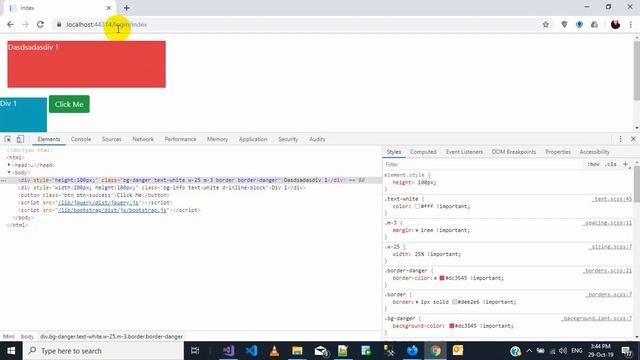Image resolution: width=640 pixels, height=360 pixels.
Task: Open the _sizing.scss source link
Action: (x=610, y=247)
